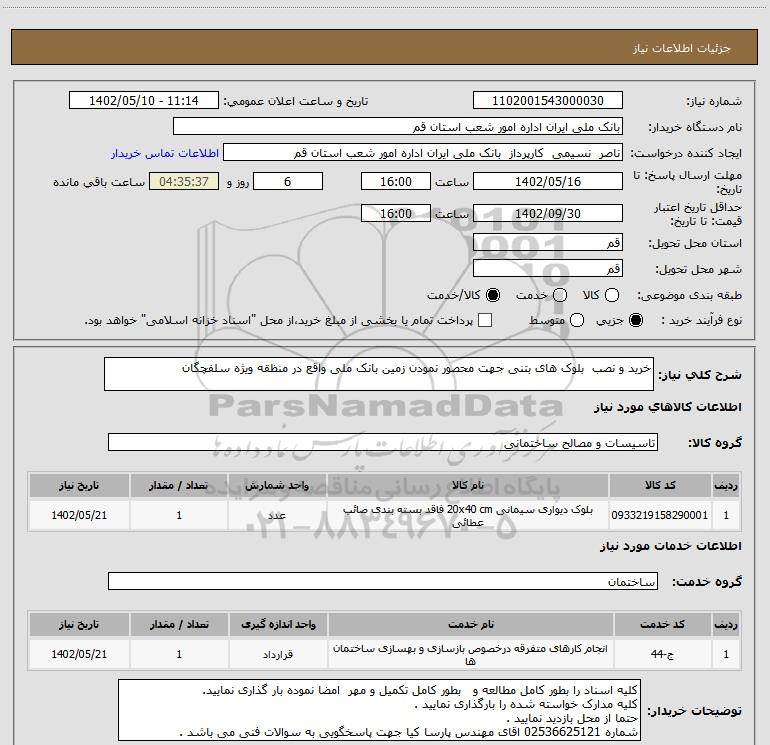The height and width of the screenshot is (745, 770).
Task: Click the goods table date 1402/05/21
Action: click(79, 515)
